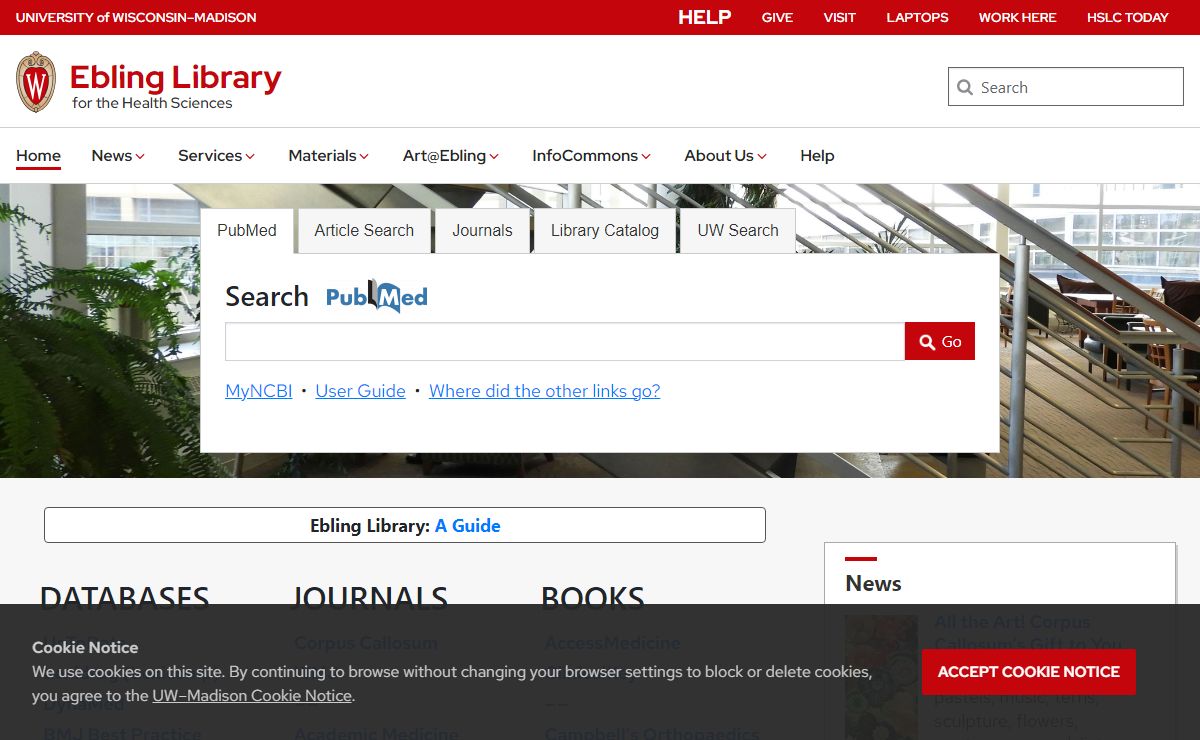Click the HSLC TODAY link
1200x740 pixels.
[x=1128, y=17]
